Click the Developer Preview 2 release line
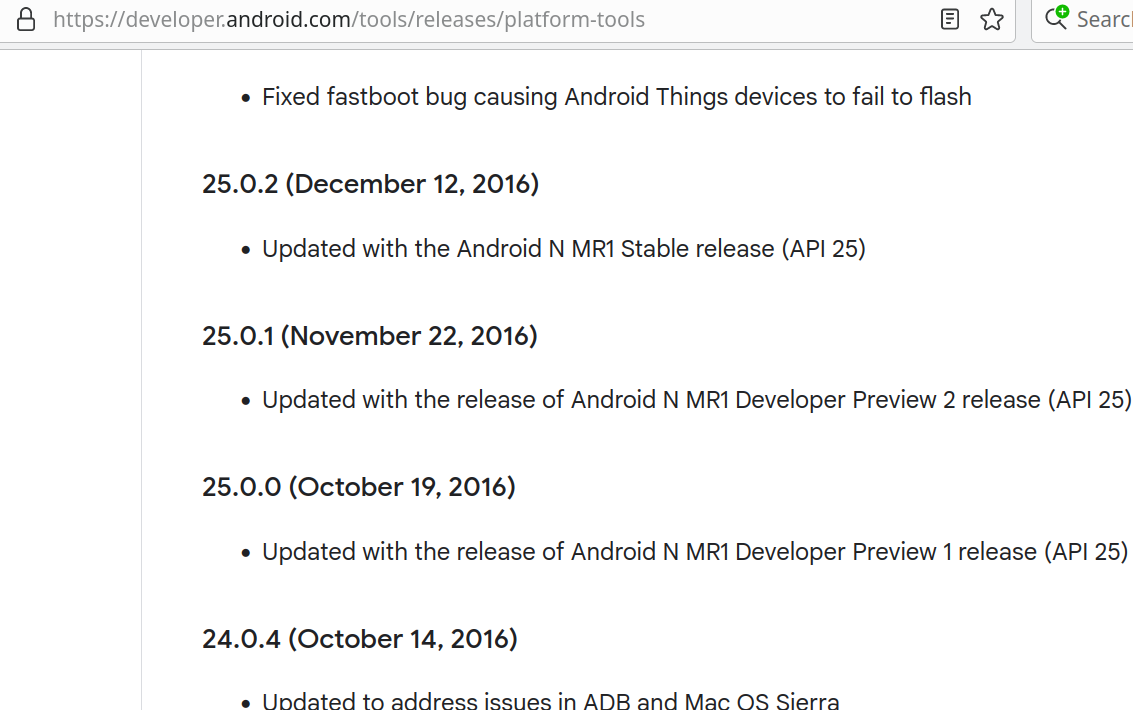 tap(696, 400)
